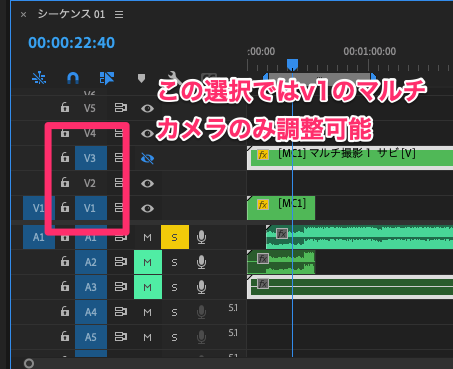Toggle A4 track targeting
Viewport: 453px width, 369px height.
pos(91,312)
